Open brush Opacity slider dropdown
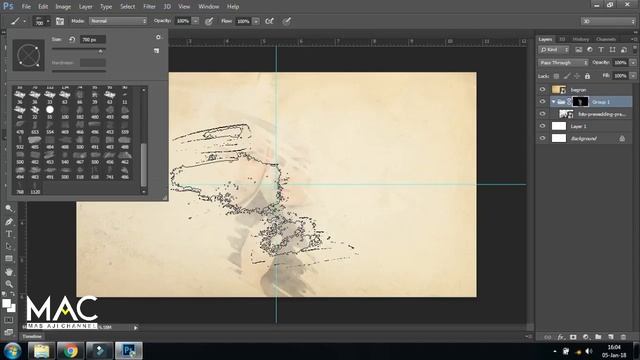The image size is (640, 360). (x=196, y=21)
